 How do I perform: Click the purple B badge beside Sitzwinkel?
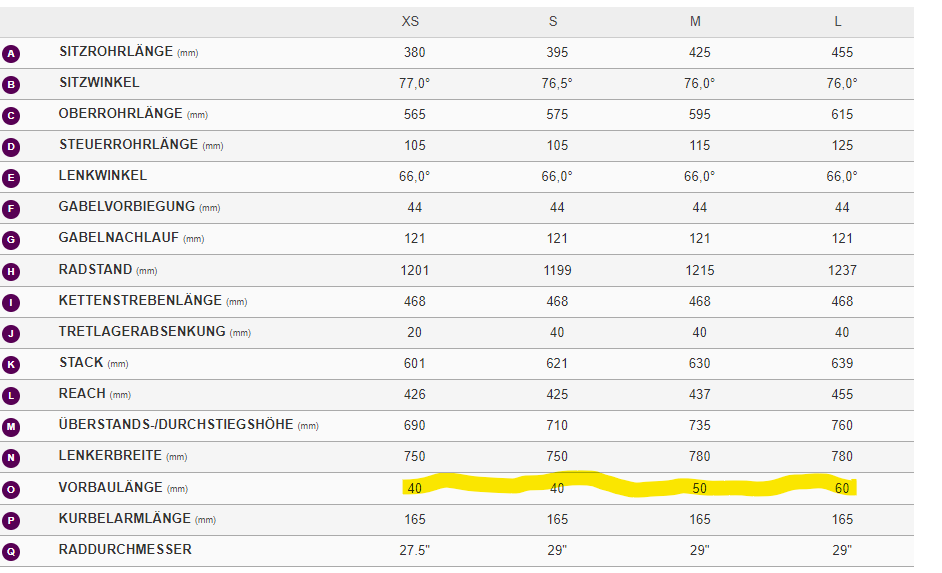(11, 85)
